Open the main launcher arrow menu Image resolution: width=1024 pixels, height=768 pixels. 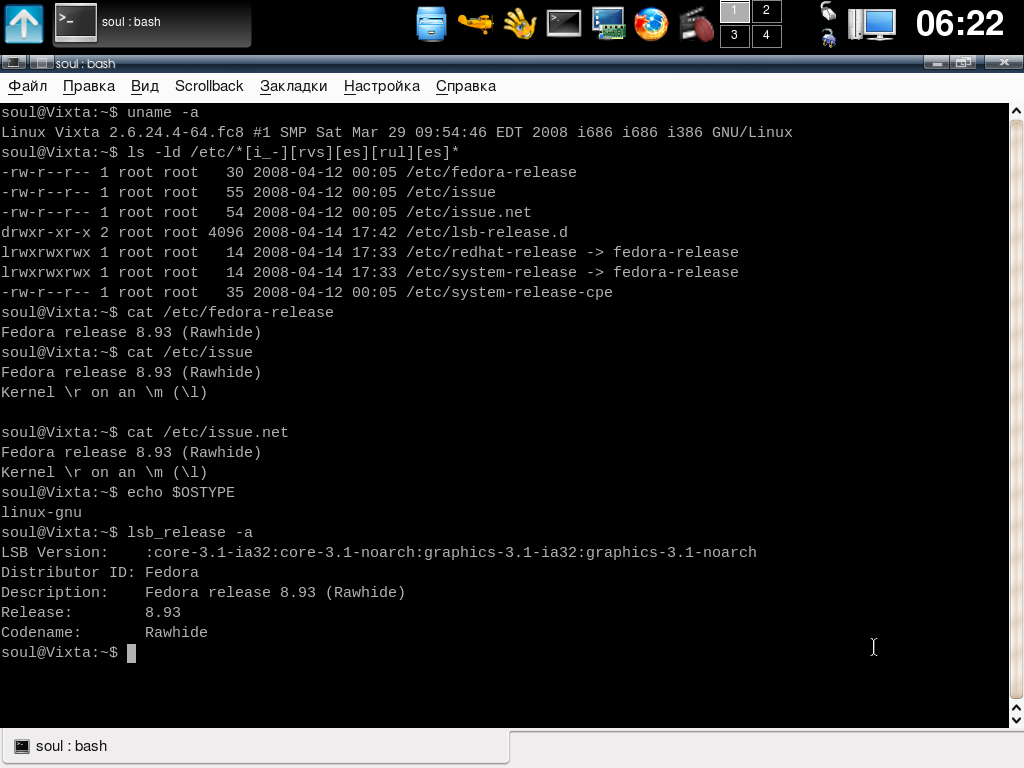pyautogui.click(x=24, y=24)
